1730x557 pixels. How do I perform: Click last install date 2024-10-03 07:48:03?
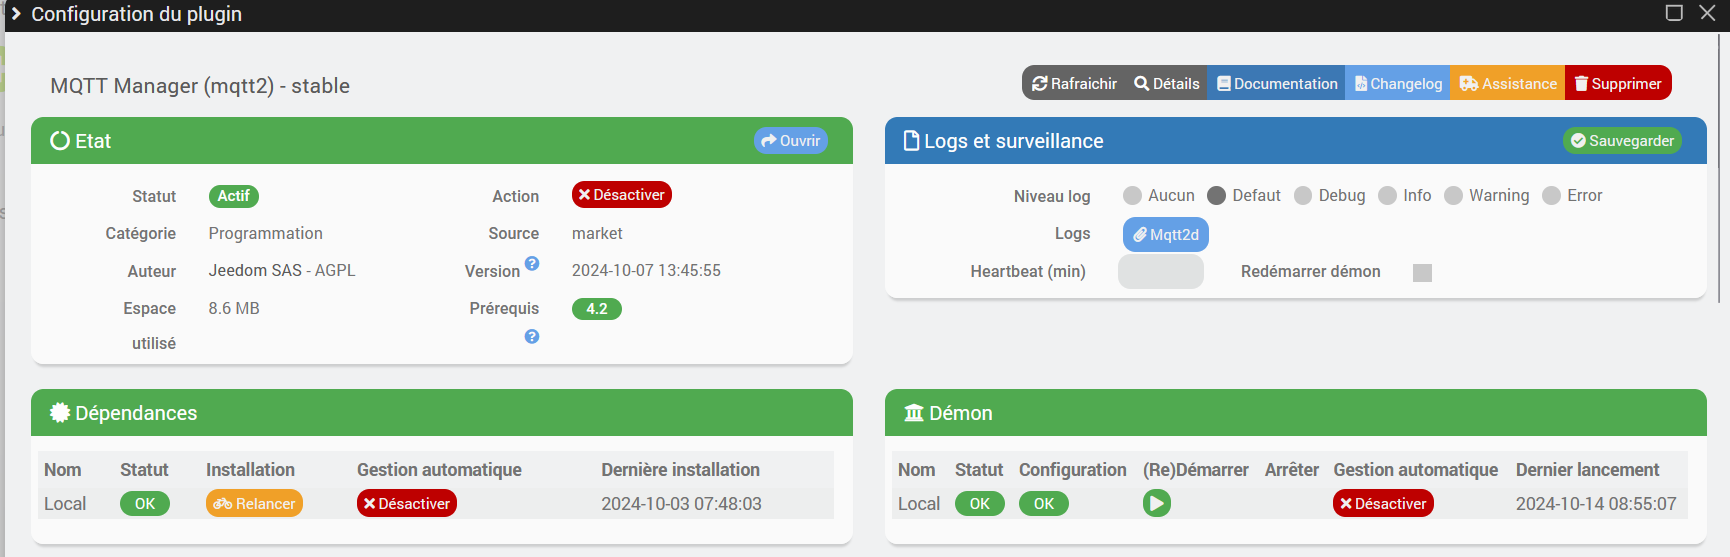681,504
